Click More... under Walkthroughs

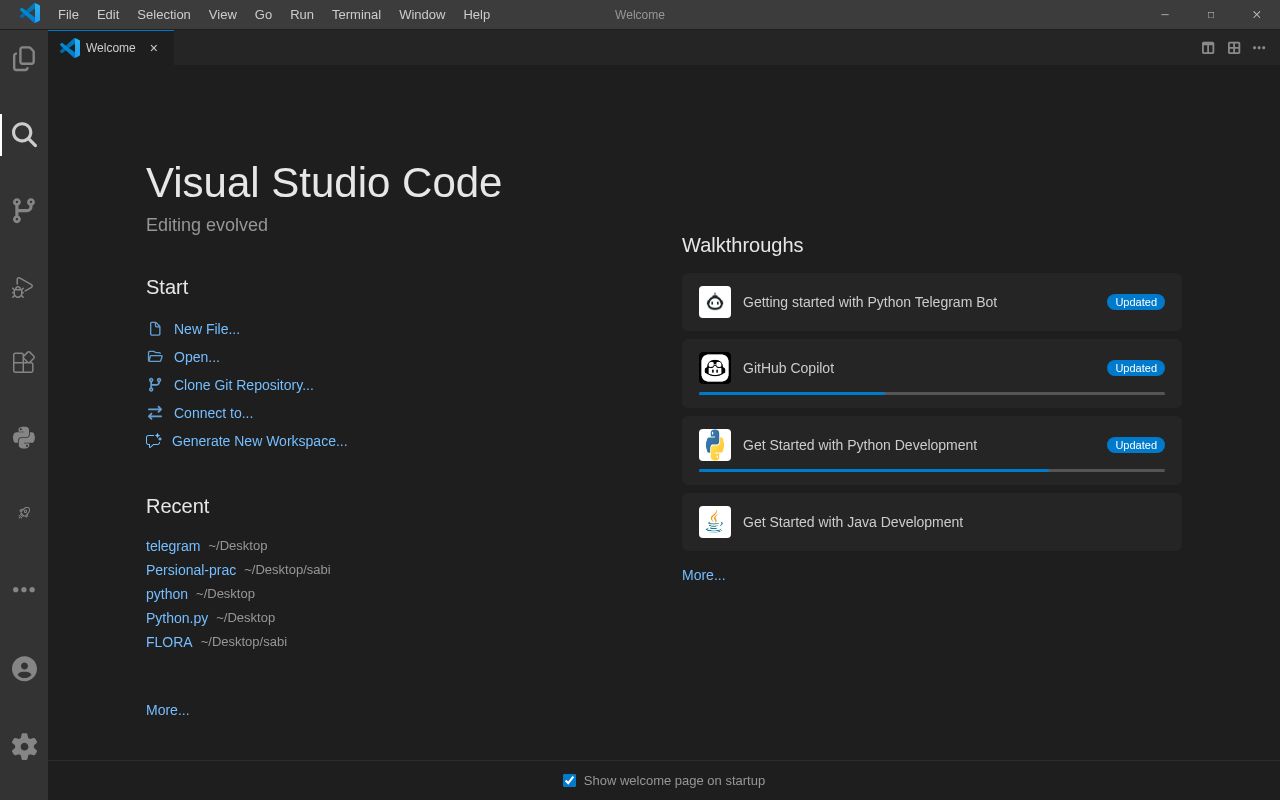pos(704,575)
